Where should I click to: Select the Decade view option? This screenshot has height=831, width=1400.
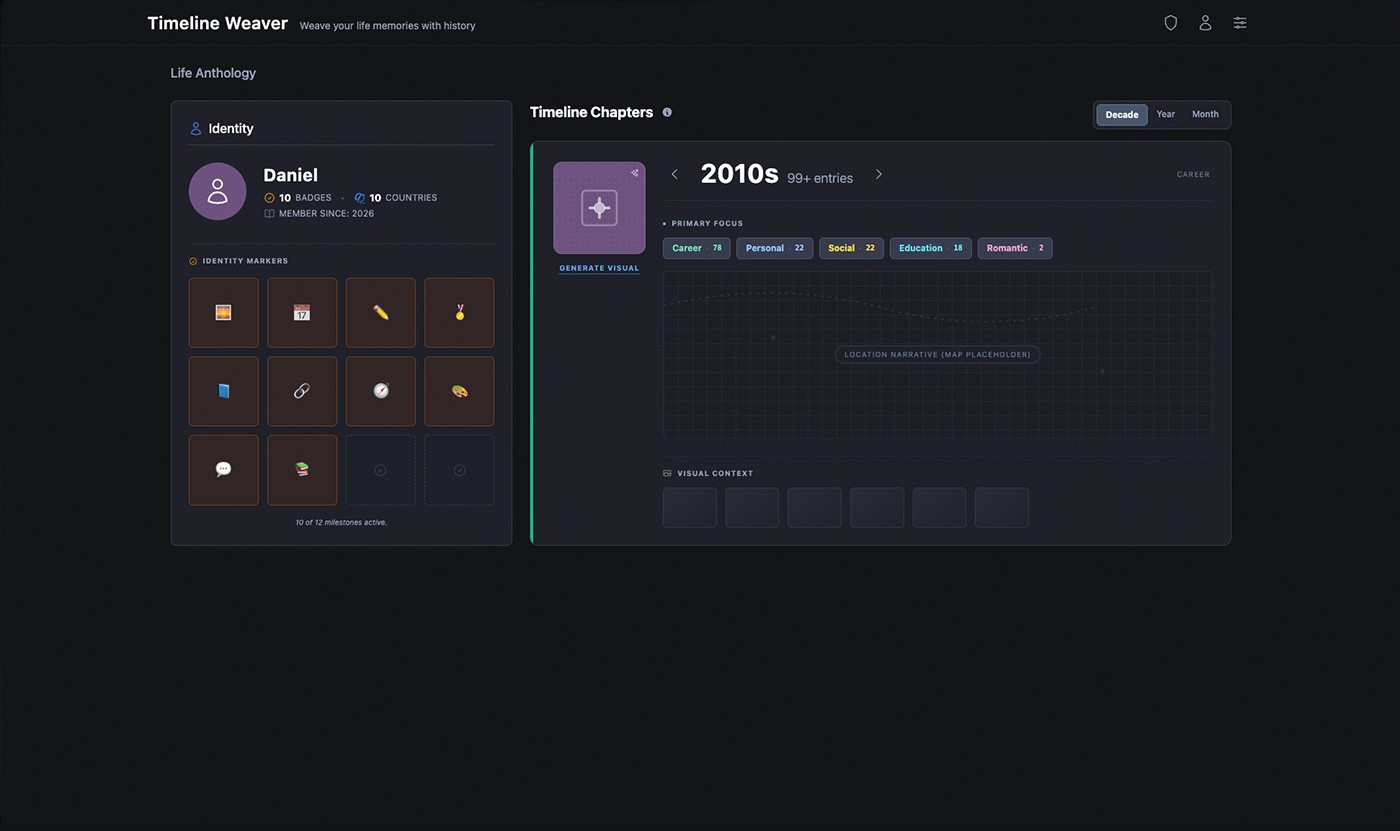(x=1121, y=115)
